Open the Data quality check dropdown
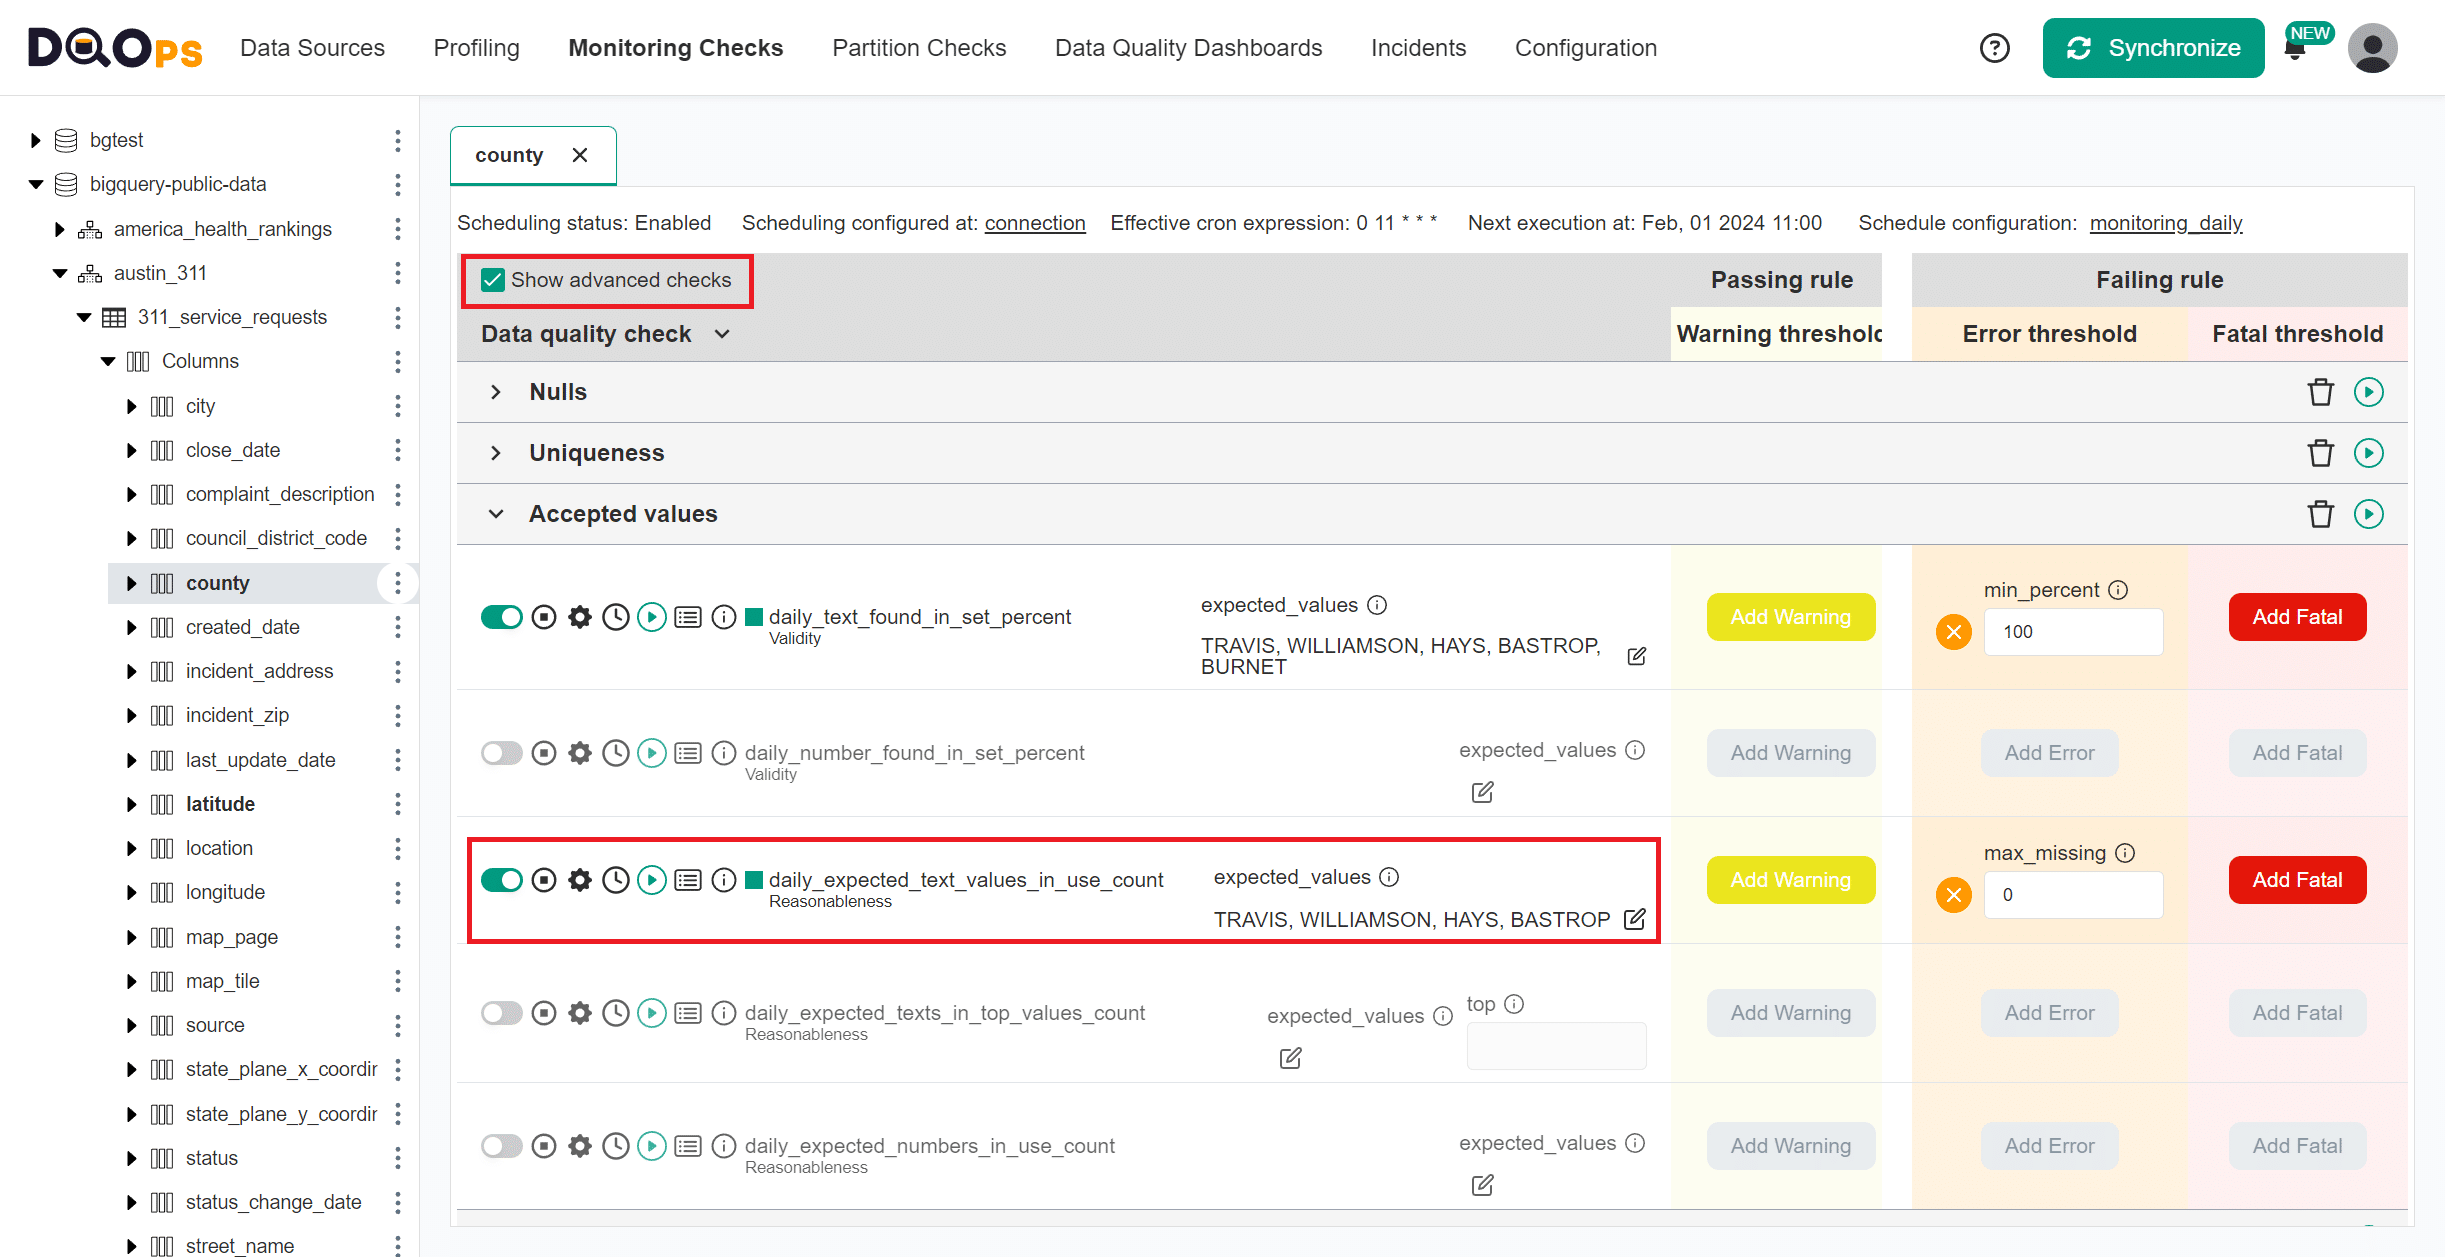 pos(722,334)
